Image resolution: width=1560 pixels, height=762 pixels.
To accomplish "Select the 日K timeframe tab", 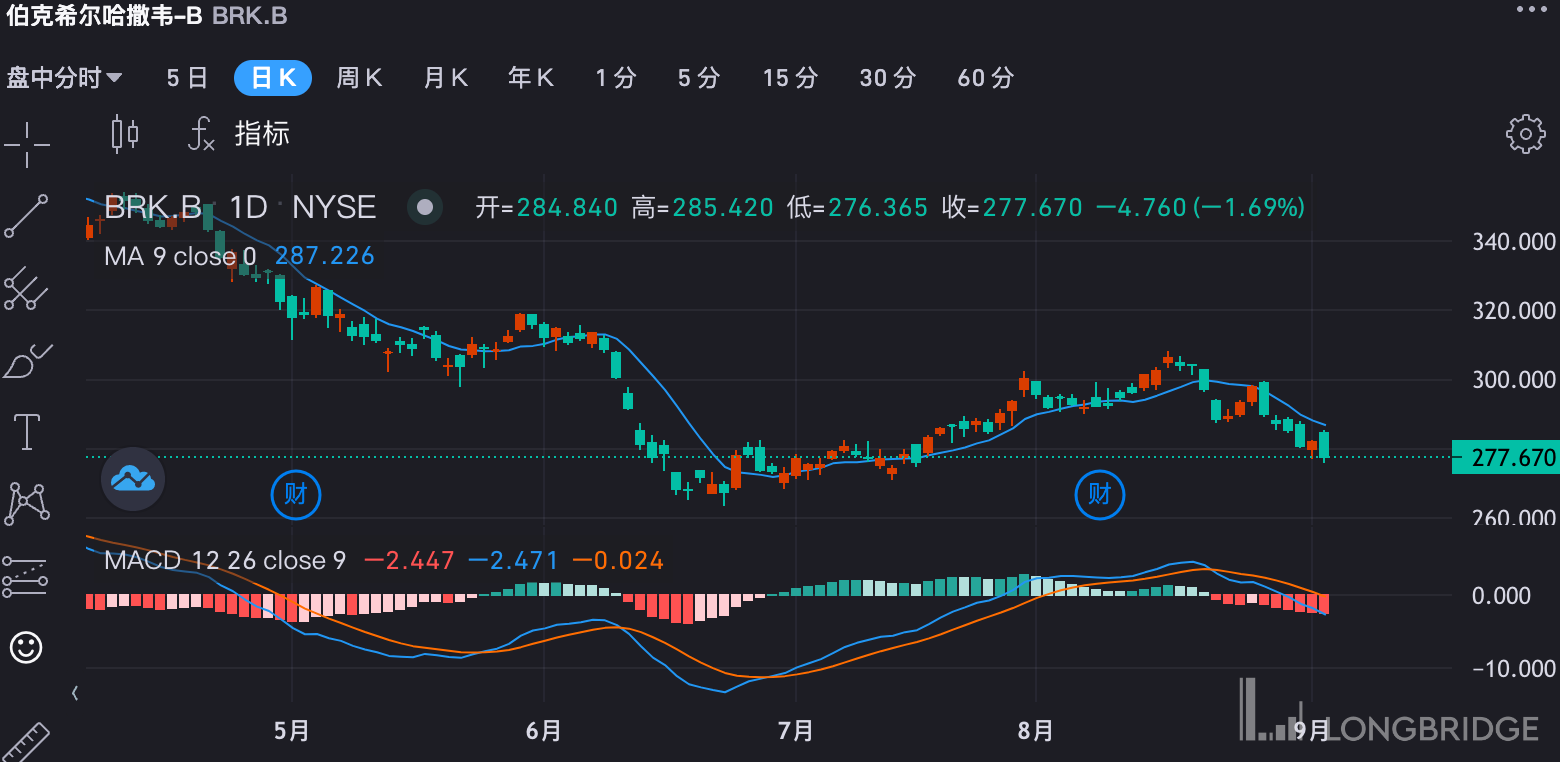I will (x=273, y=78).
